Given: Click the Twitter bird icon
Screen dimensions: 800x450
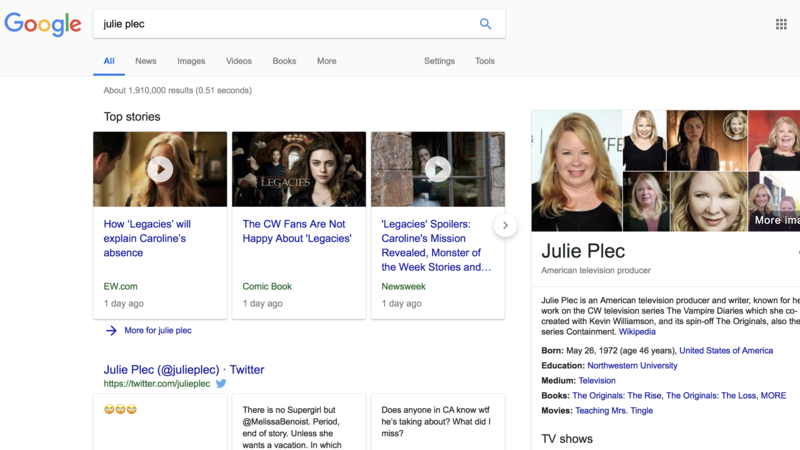Looking at the screenshot, I should coord(221,383).
